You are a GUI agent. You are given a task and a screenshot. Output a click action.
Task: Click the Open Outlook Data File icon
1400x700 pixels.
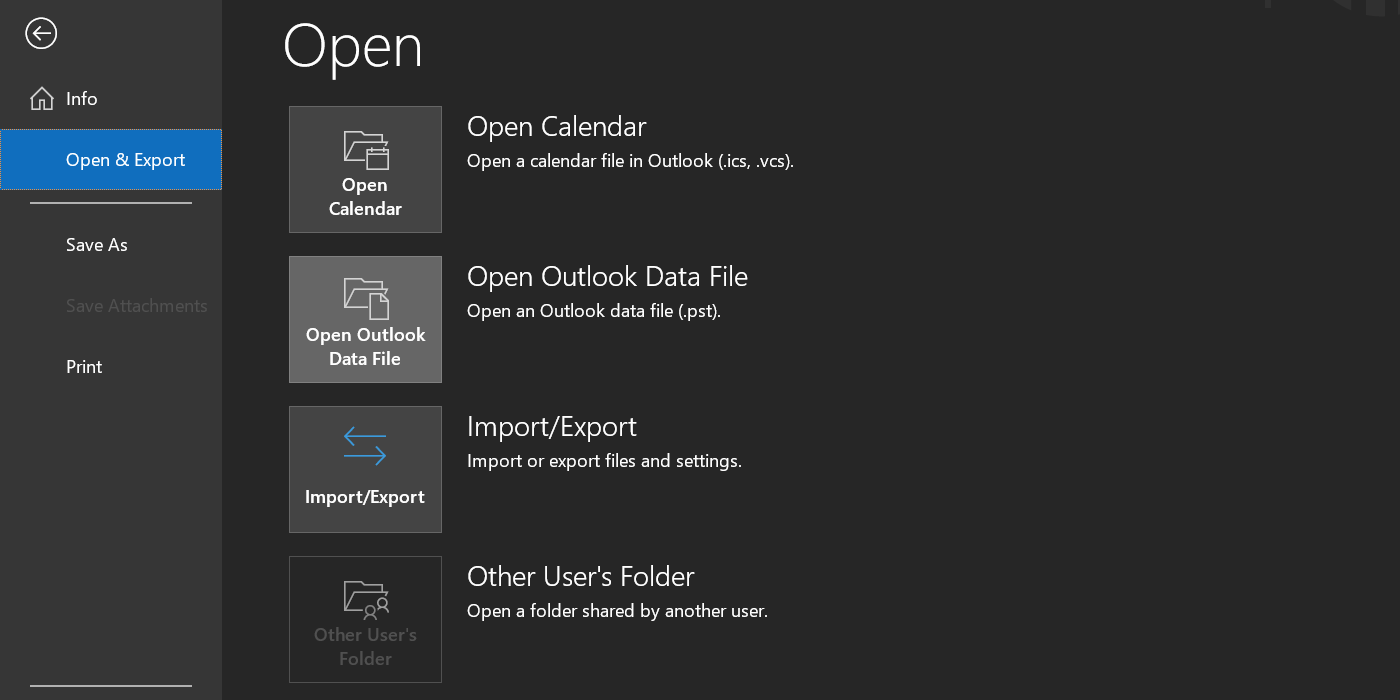click(365, 297)
